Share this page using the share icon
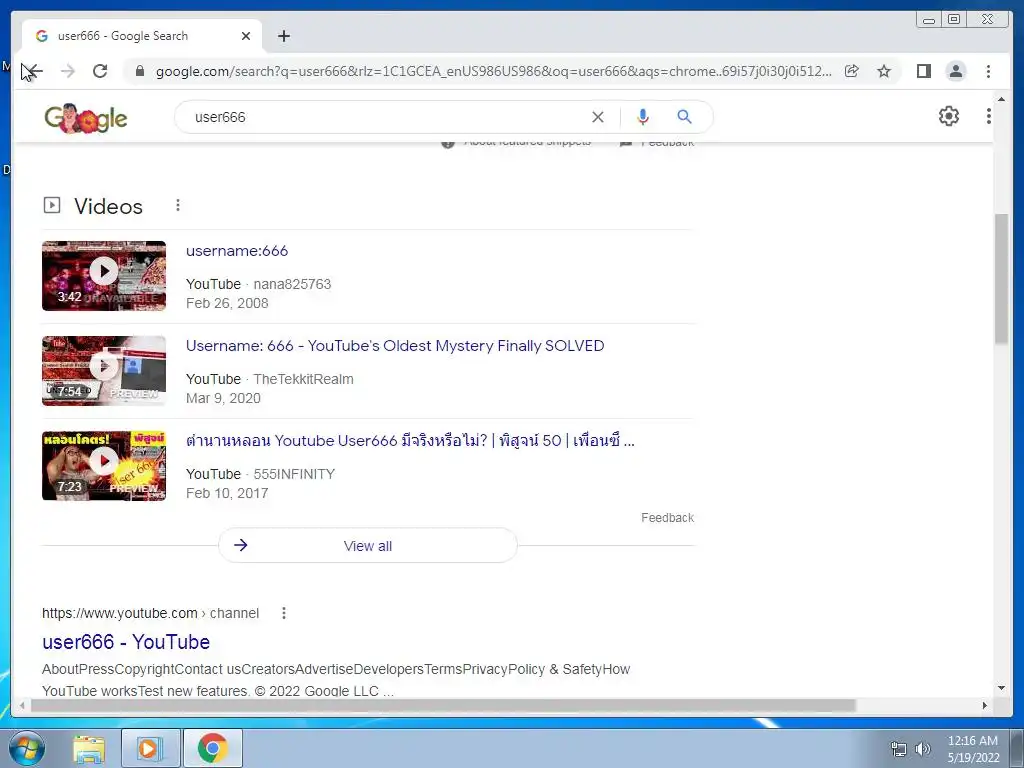 click(x=851, y=71)
